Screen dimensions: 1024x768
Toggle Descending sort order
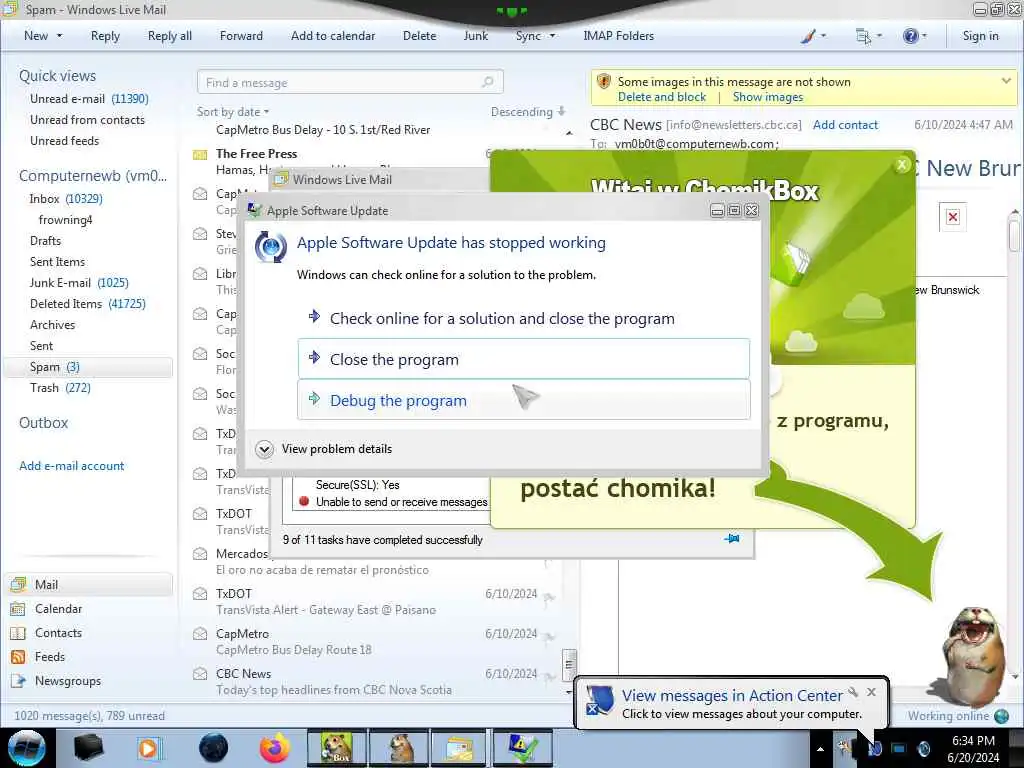[x=528, y=112]
